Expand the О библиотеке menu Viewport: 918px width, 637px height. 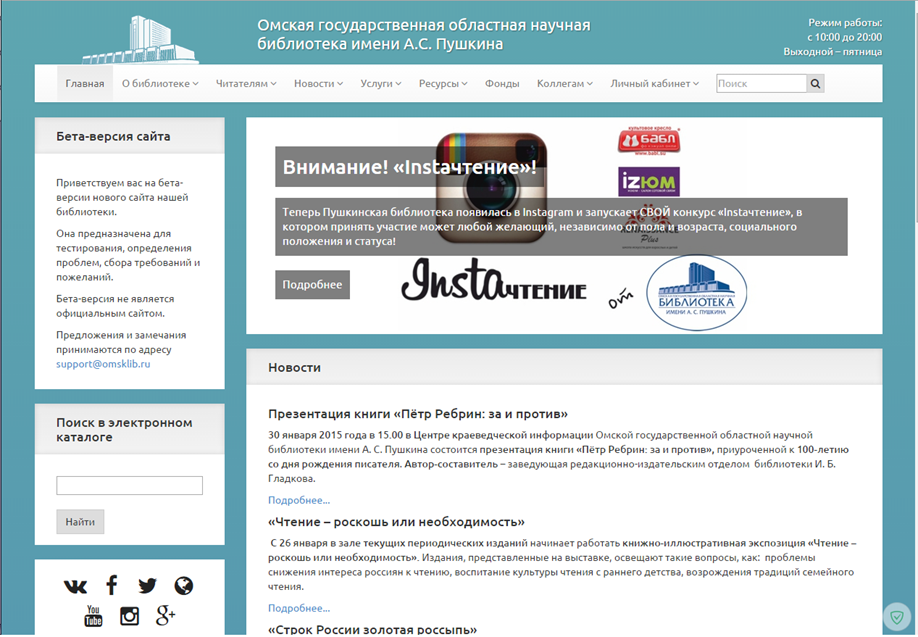pyautogui.click(x=160, y=84)
